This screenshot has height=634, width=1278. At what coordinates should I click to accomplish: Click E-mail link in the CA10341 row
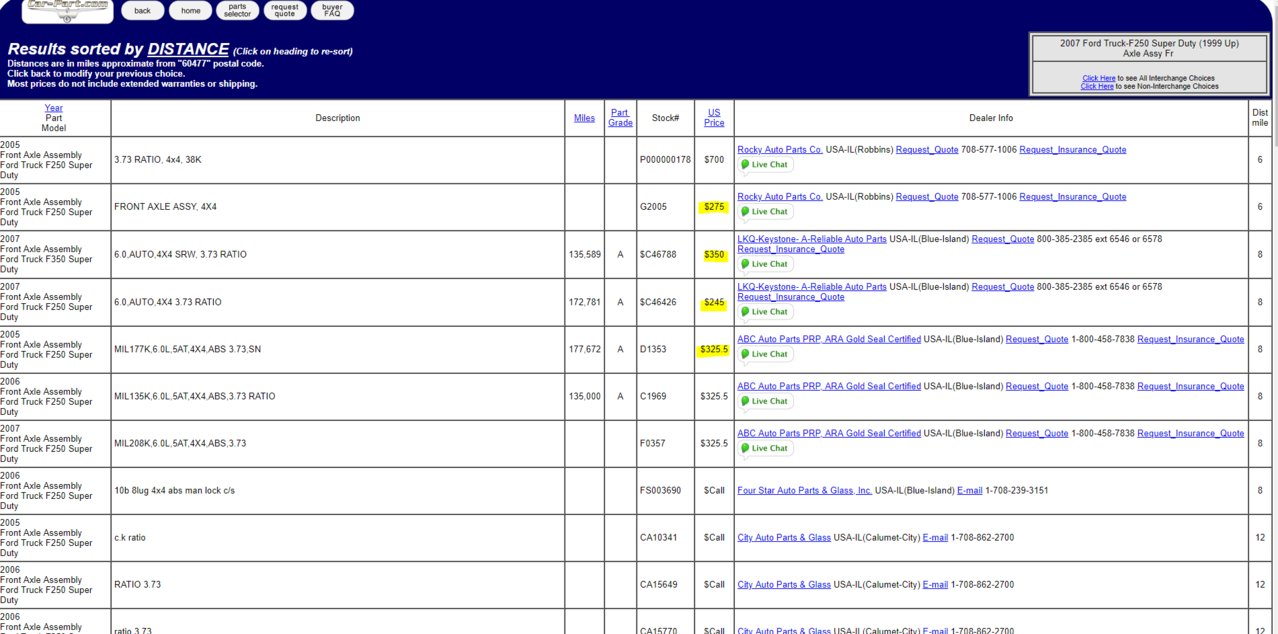(935, 538)
